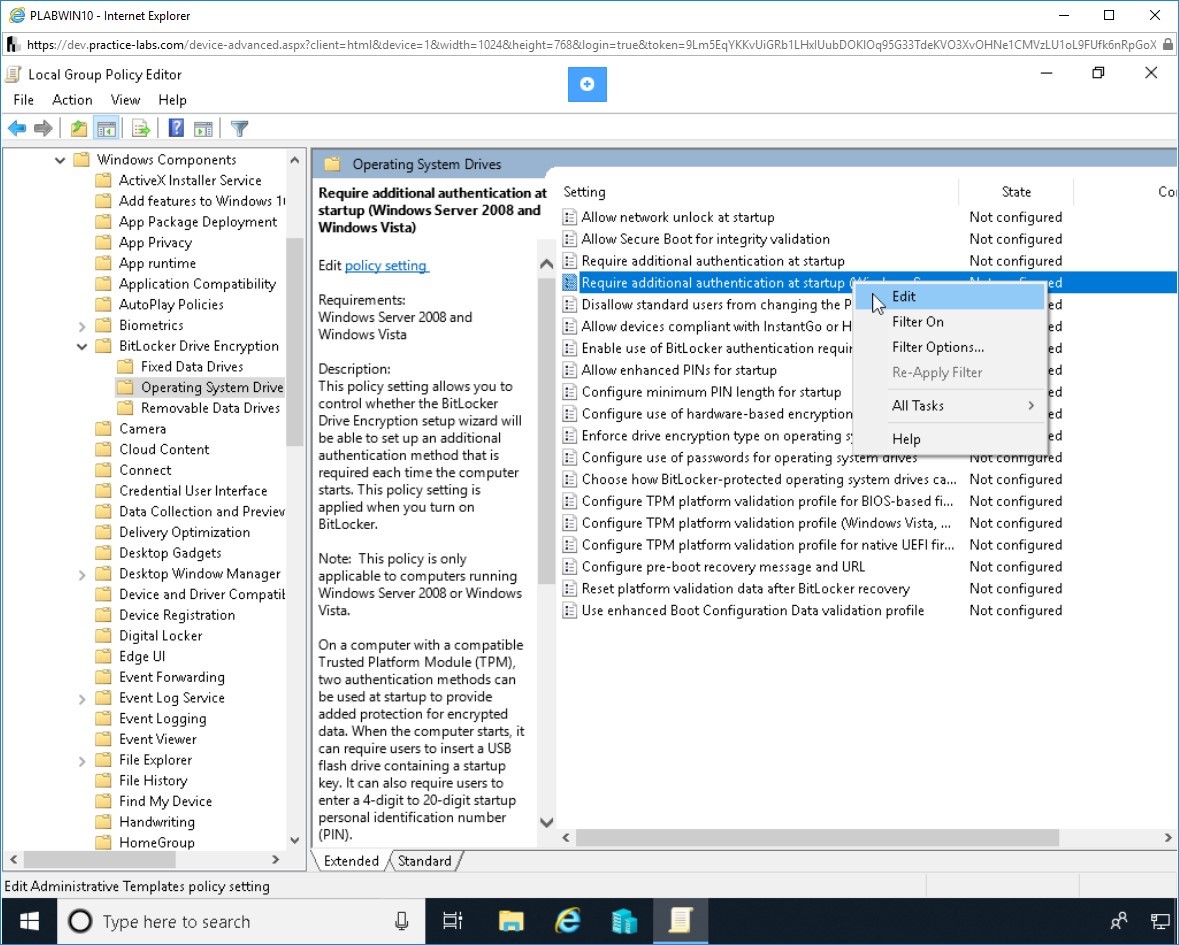The width and height of the screenshot is (1179, 945).
Task: Click the taskbar search box
Action: (x=241, y=921)
